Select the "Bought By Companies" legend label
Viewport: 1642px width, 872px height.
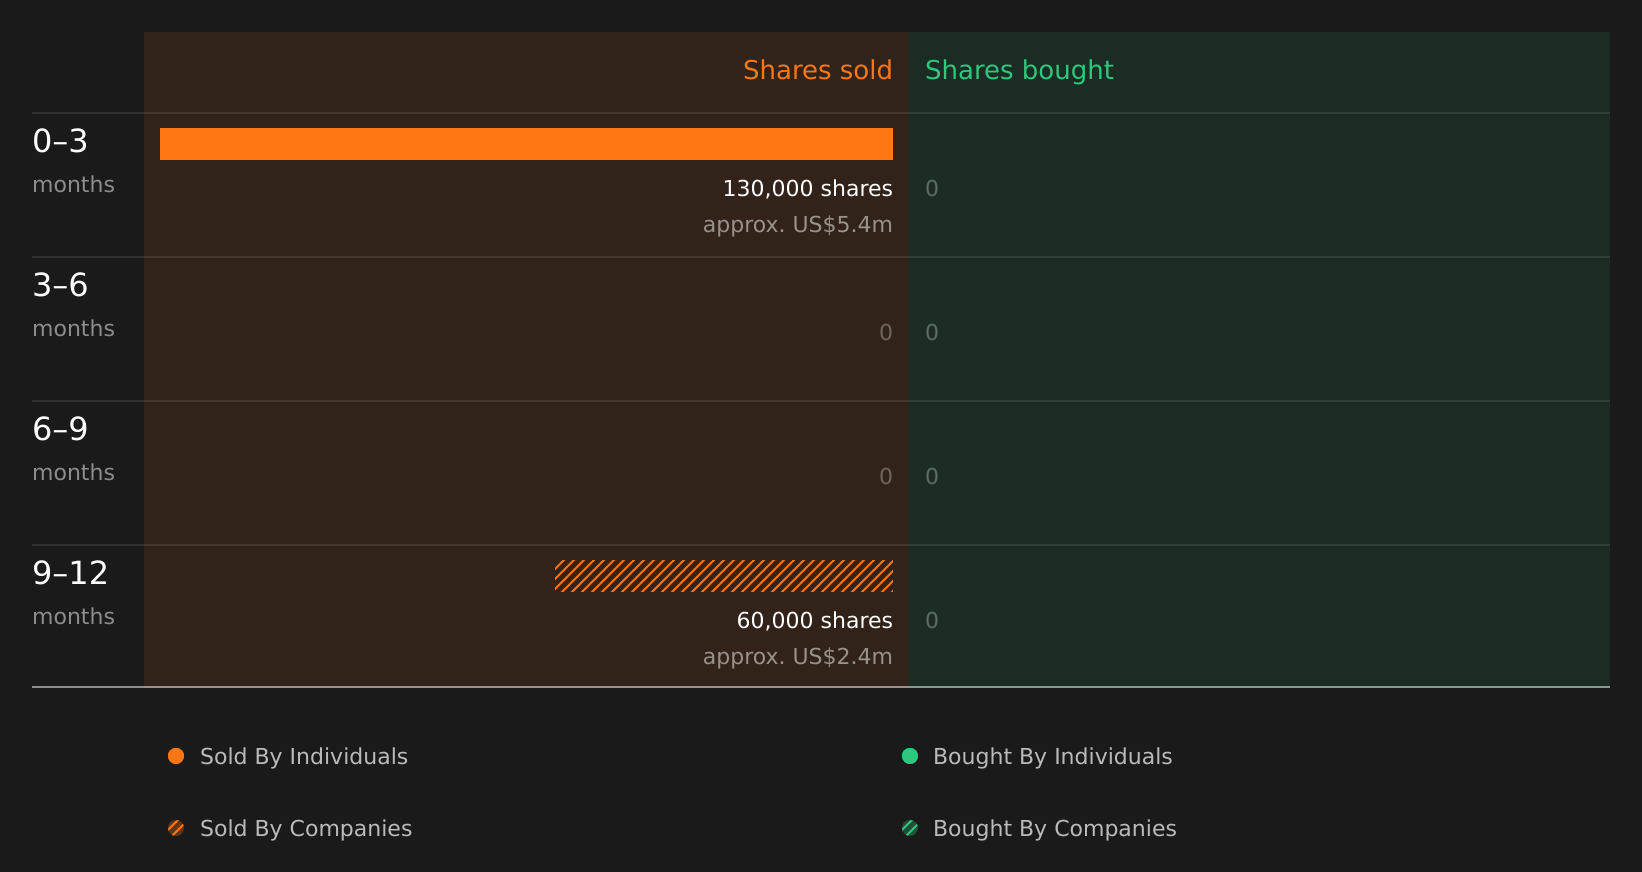click(1055, 829)
